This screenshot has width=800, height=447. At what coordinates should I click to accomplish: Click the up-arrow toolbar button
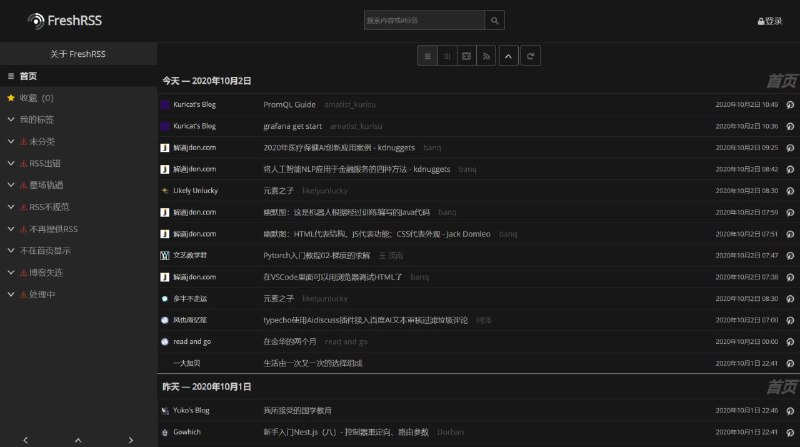tap(508, 56)
